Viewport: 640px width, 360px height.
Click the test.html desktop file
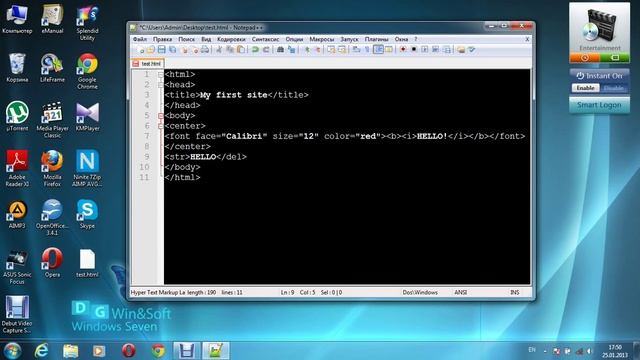[87, 263]
